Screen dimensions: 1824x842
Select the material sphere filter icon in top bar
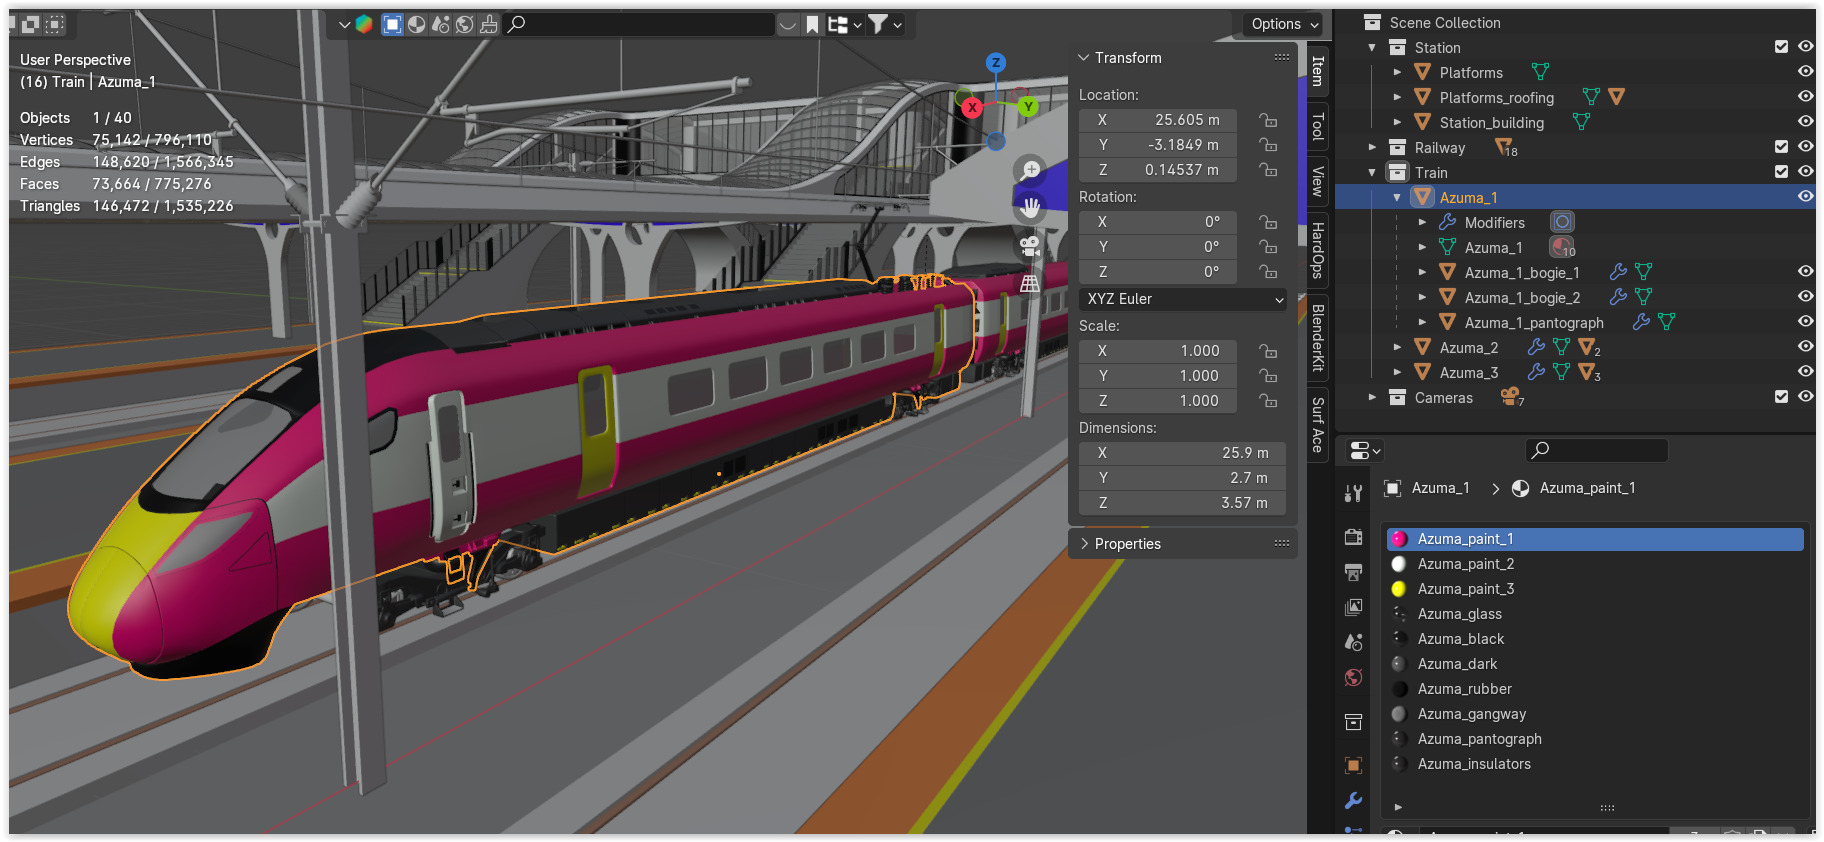[417, 24]
